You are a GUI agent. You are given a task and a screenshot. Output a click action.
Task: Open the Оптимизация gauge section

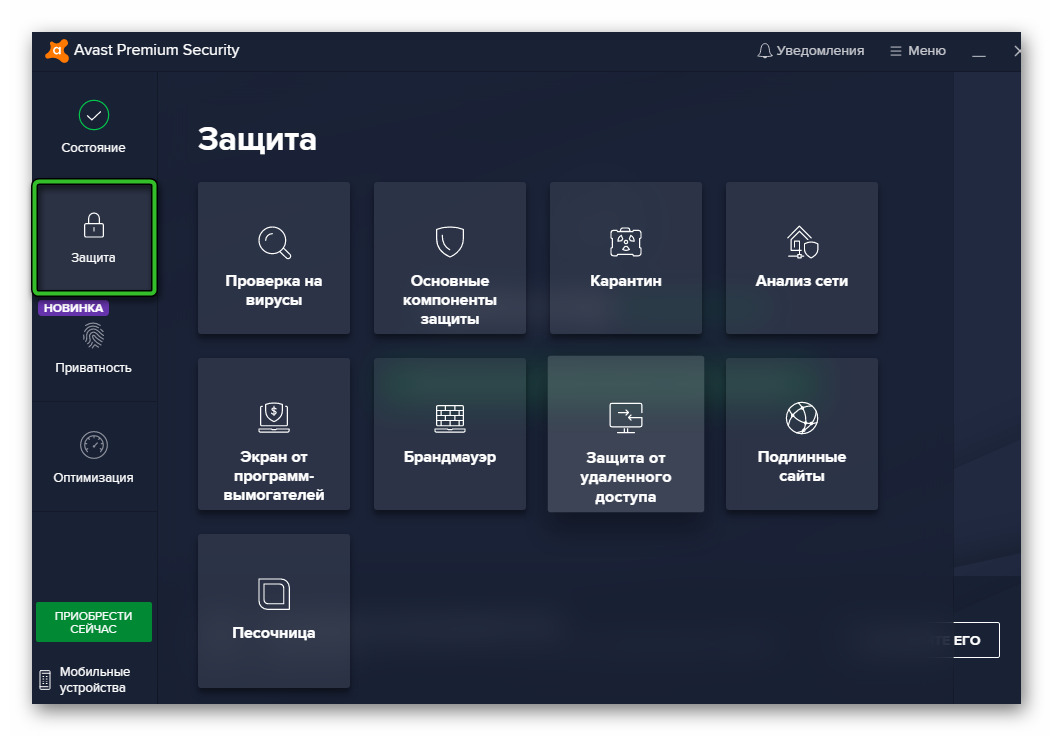[x=93, y=457]
